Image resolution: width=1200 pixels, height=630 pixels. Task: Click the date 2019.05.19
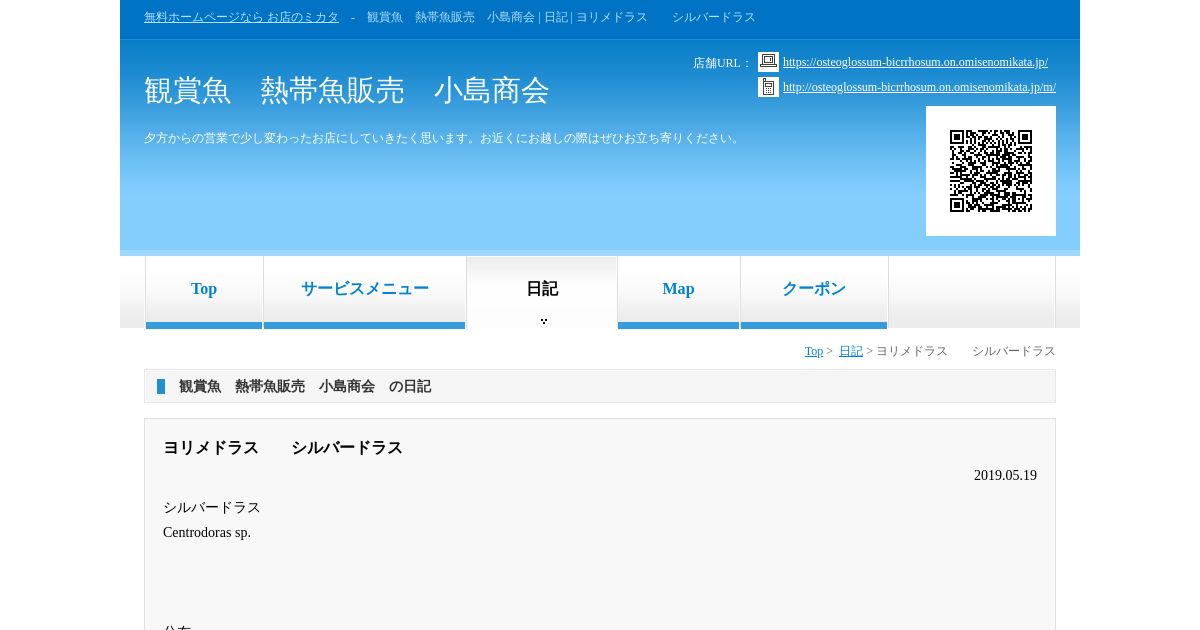click(x=1005, y=476)
